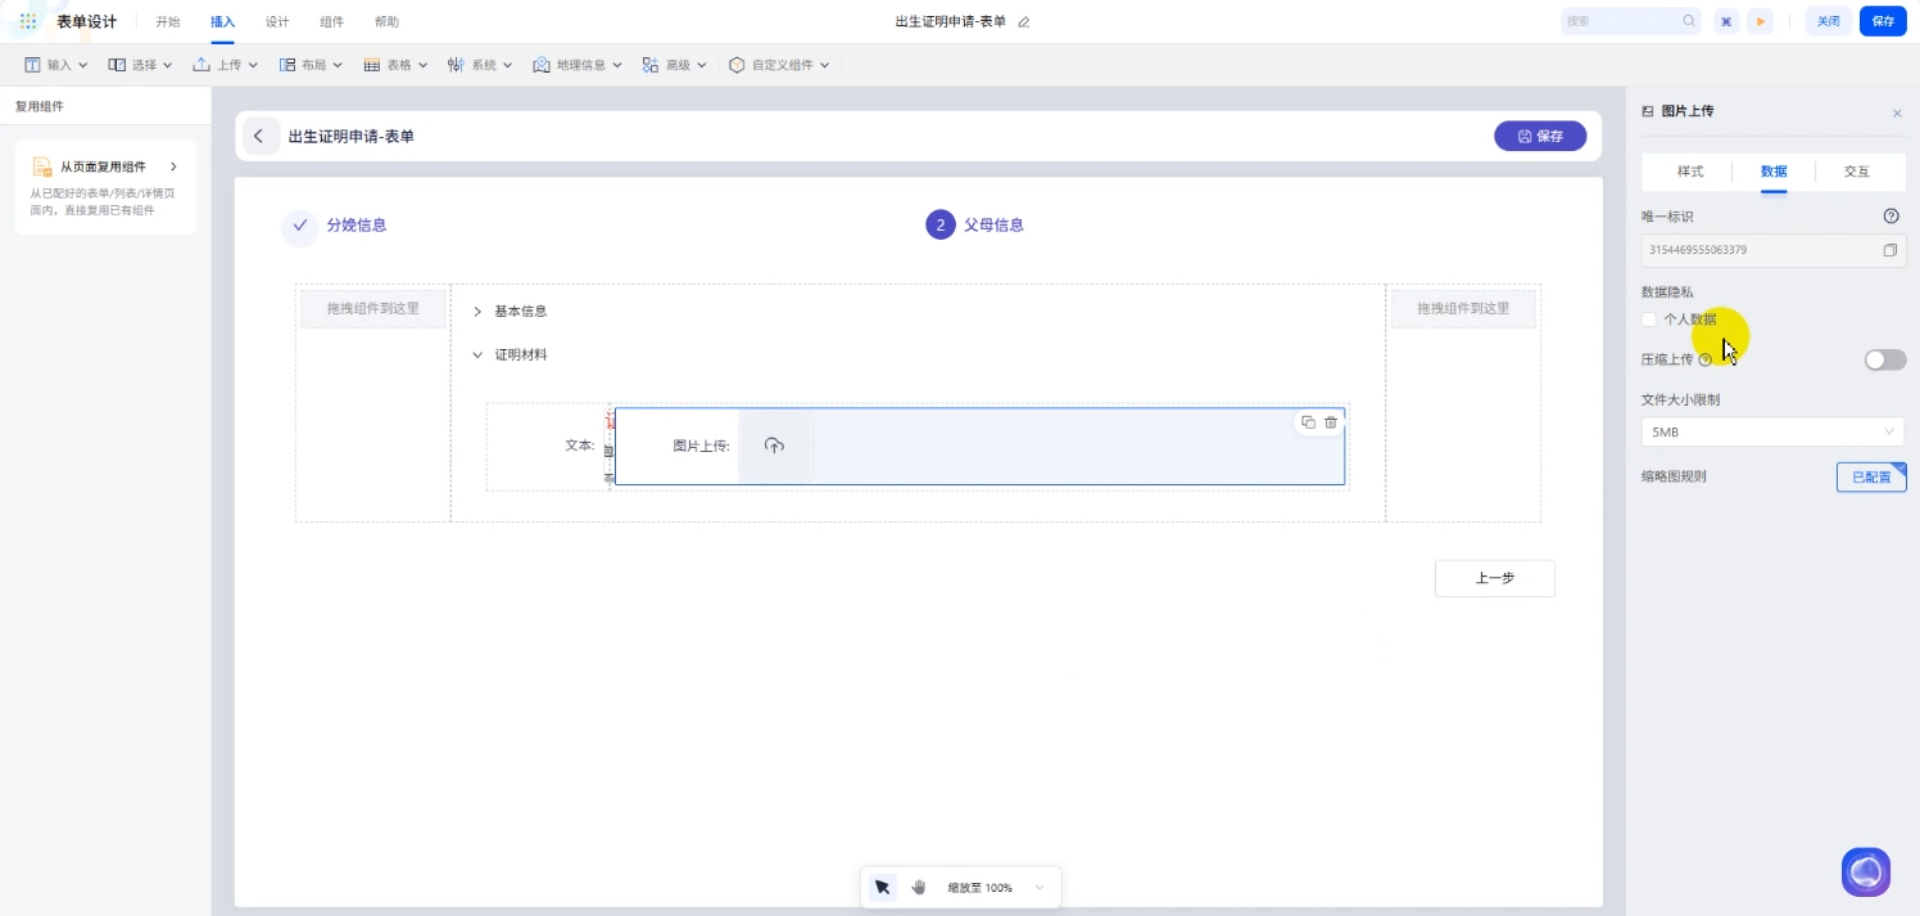Open the 文件大小限制 5MB dropdown

[1772, 432]
